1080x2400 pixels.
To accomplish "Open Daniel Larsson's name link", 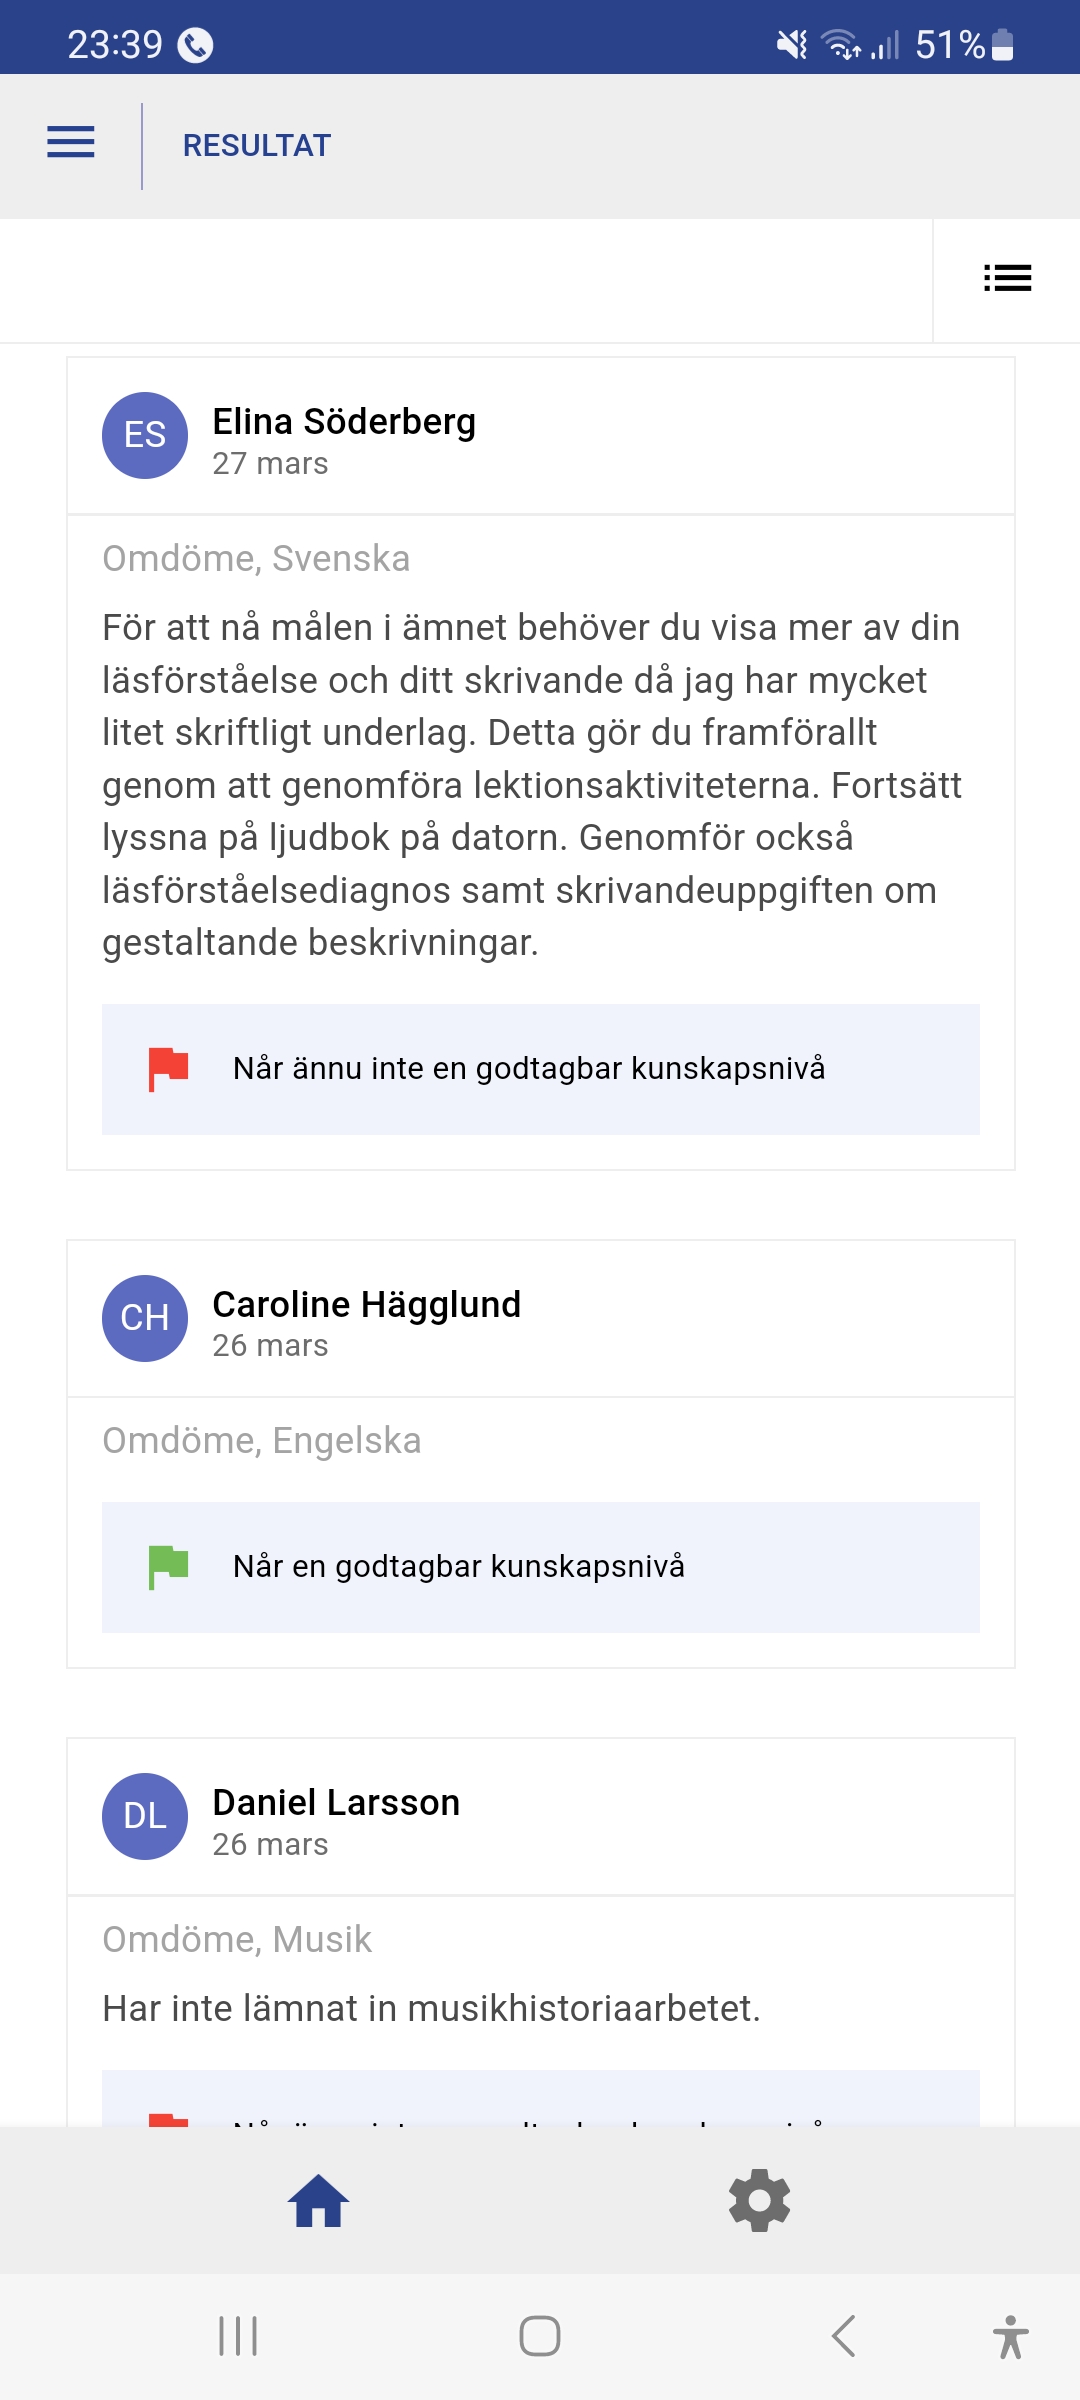I will coord(336,1803).
